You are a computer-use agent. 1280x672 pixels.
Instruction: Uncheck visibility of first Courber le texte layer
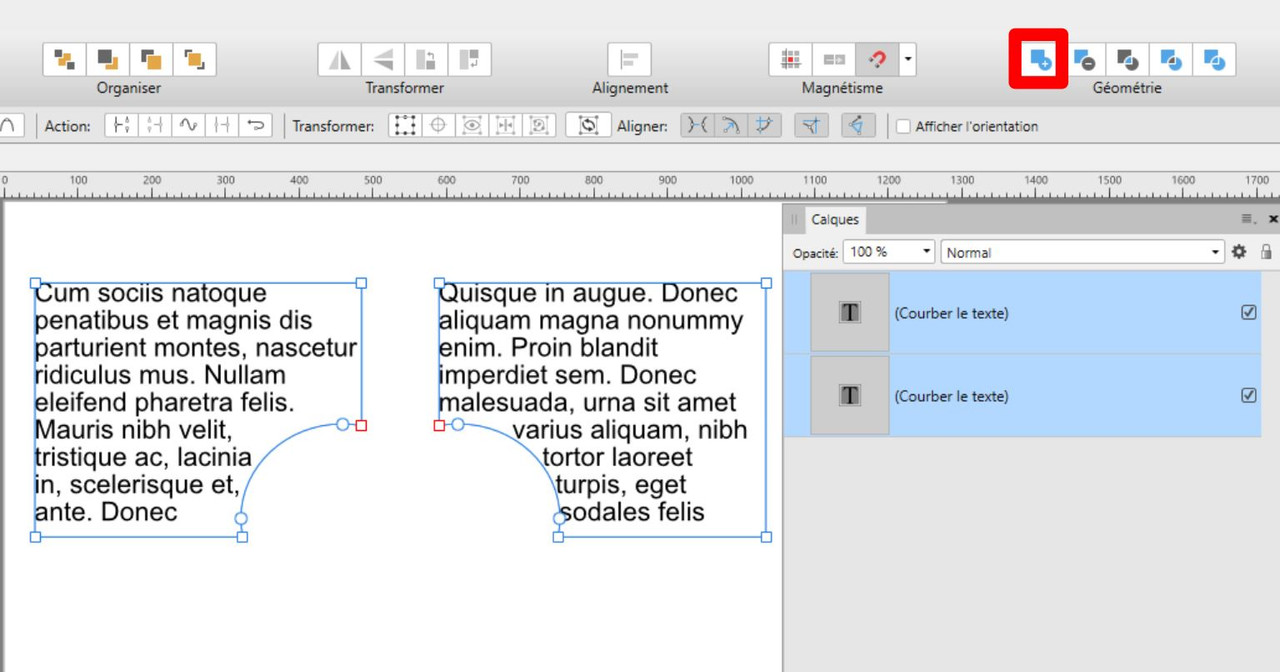(x=1248, y=312)
